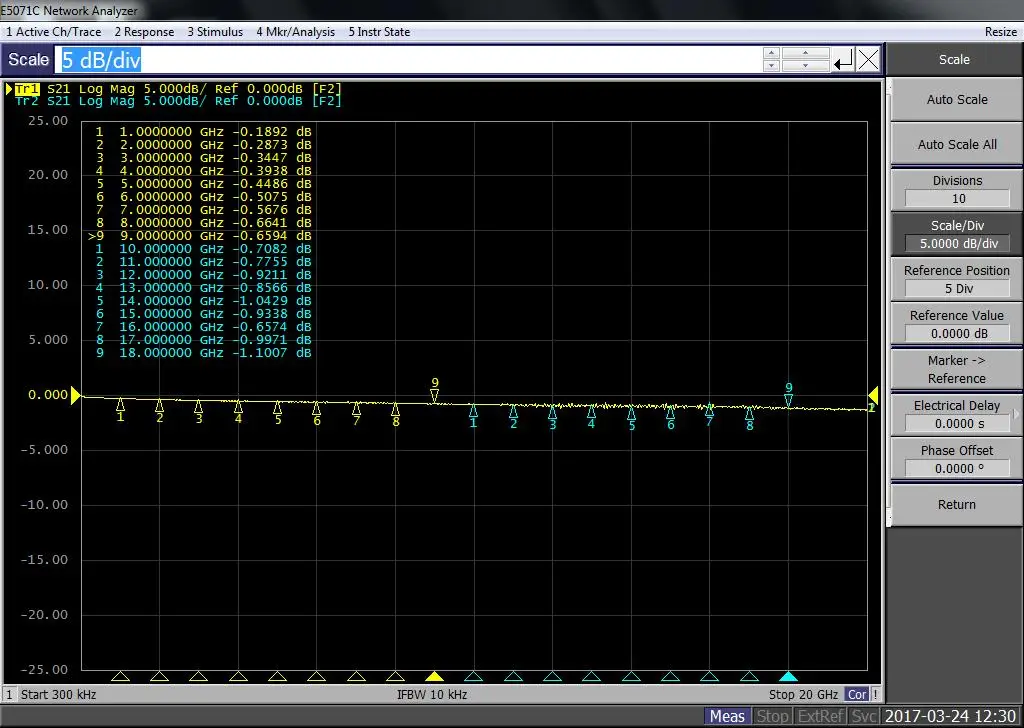The height and width of the screenshot is (728, 1024).
Task: Click the yellow reference position arrow at the graph's left edge
Action: tap(75, 395)
